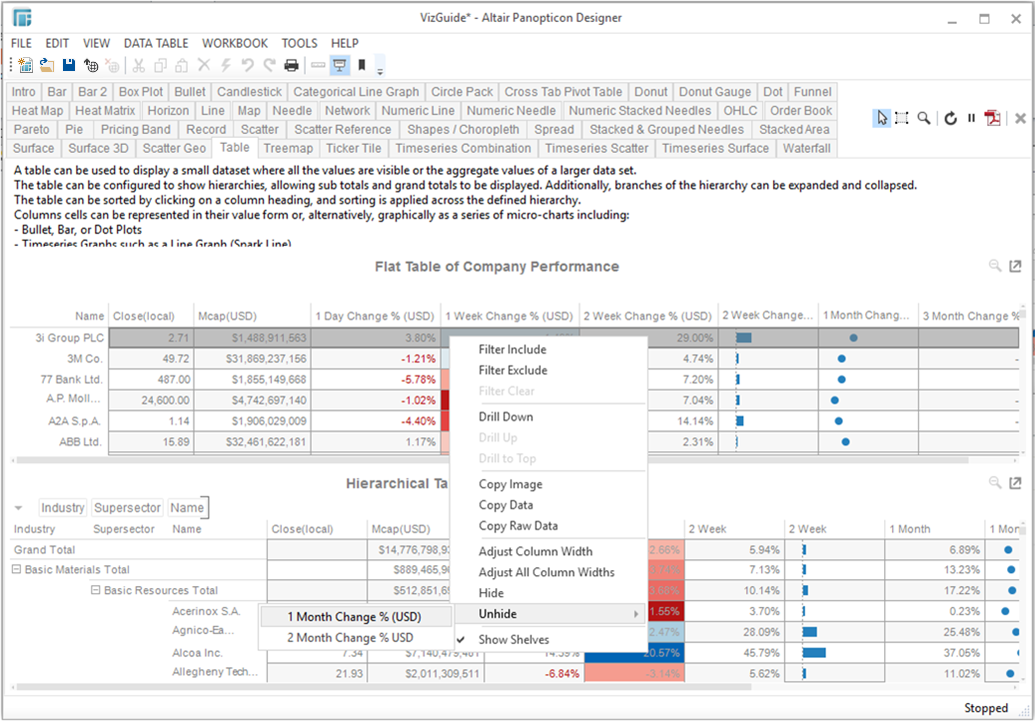The width and height of the screenshot is (1035, 723).
Task: Sort by the Mcap(USD) column header in Flat Table
Action: tap(252, 316)
